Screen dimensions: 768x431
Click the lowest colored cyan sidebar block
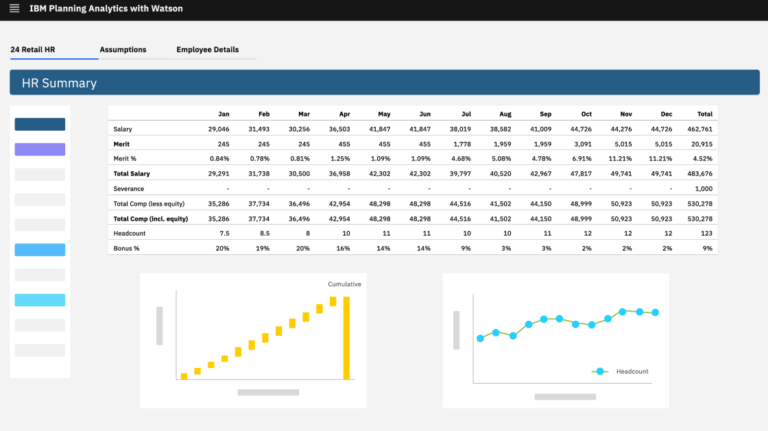tap(40, 300)
